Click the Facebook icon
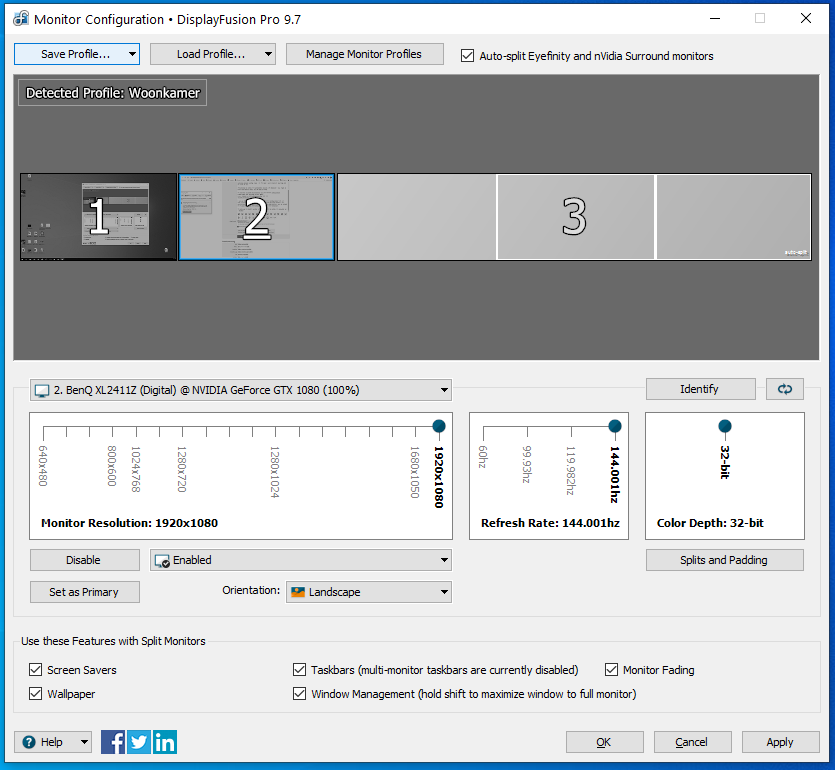Screen dimensions: 835x770 113,742
